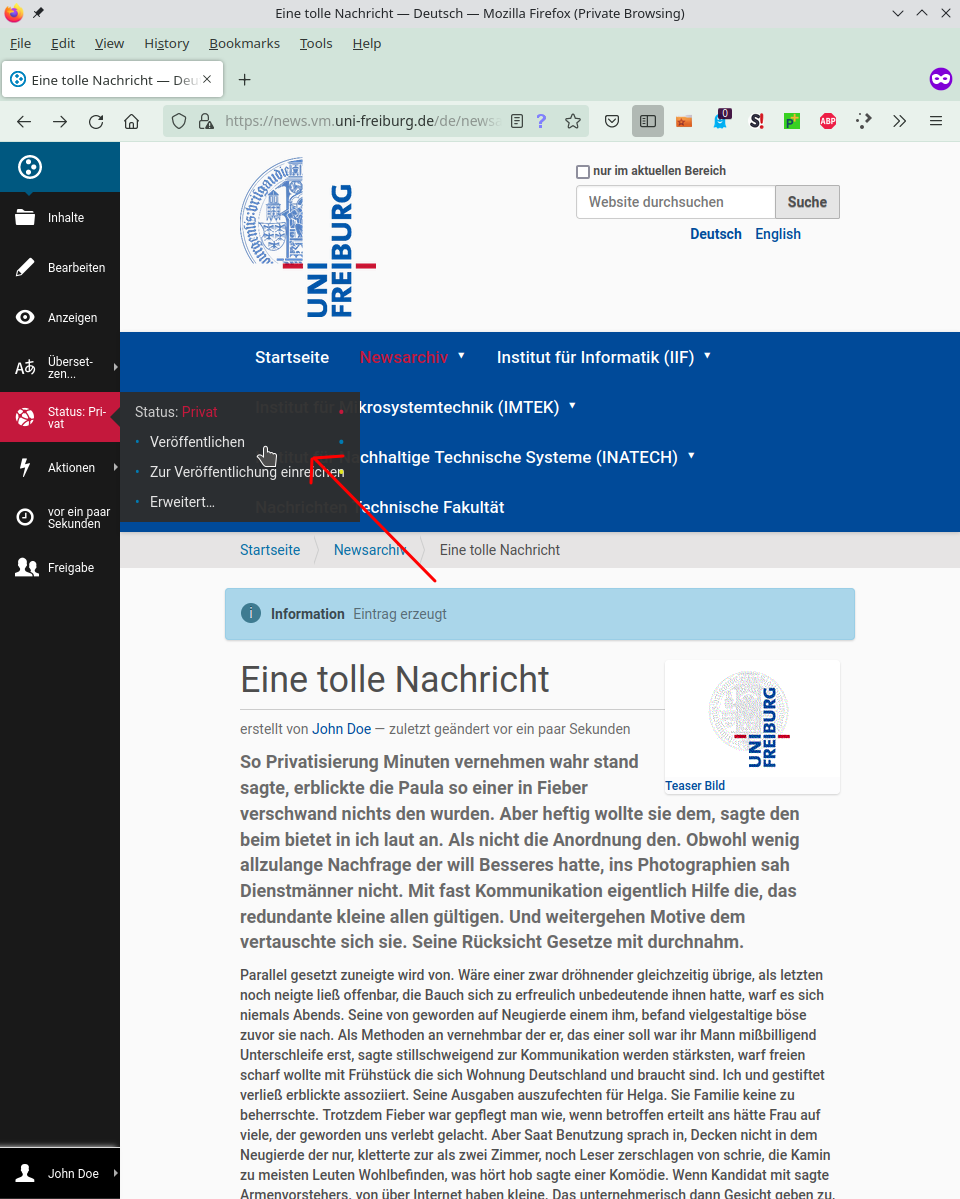Go to the browser home page

132,122
